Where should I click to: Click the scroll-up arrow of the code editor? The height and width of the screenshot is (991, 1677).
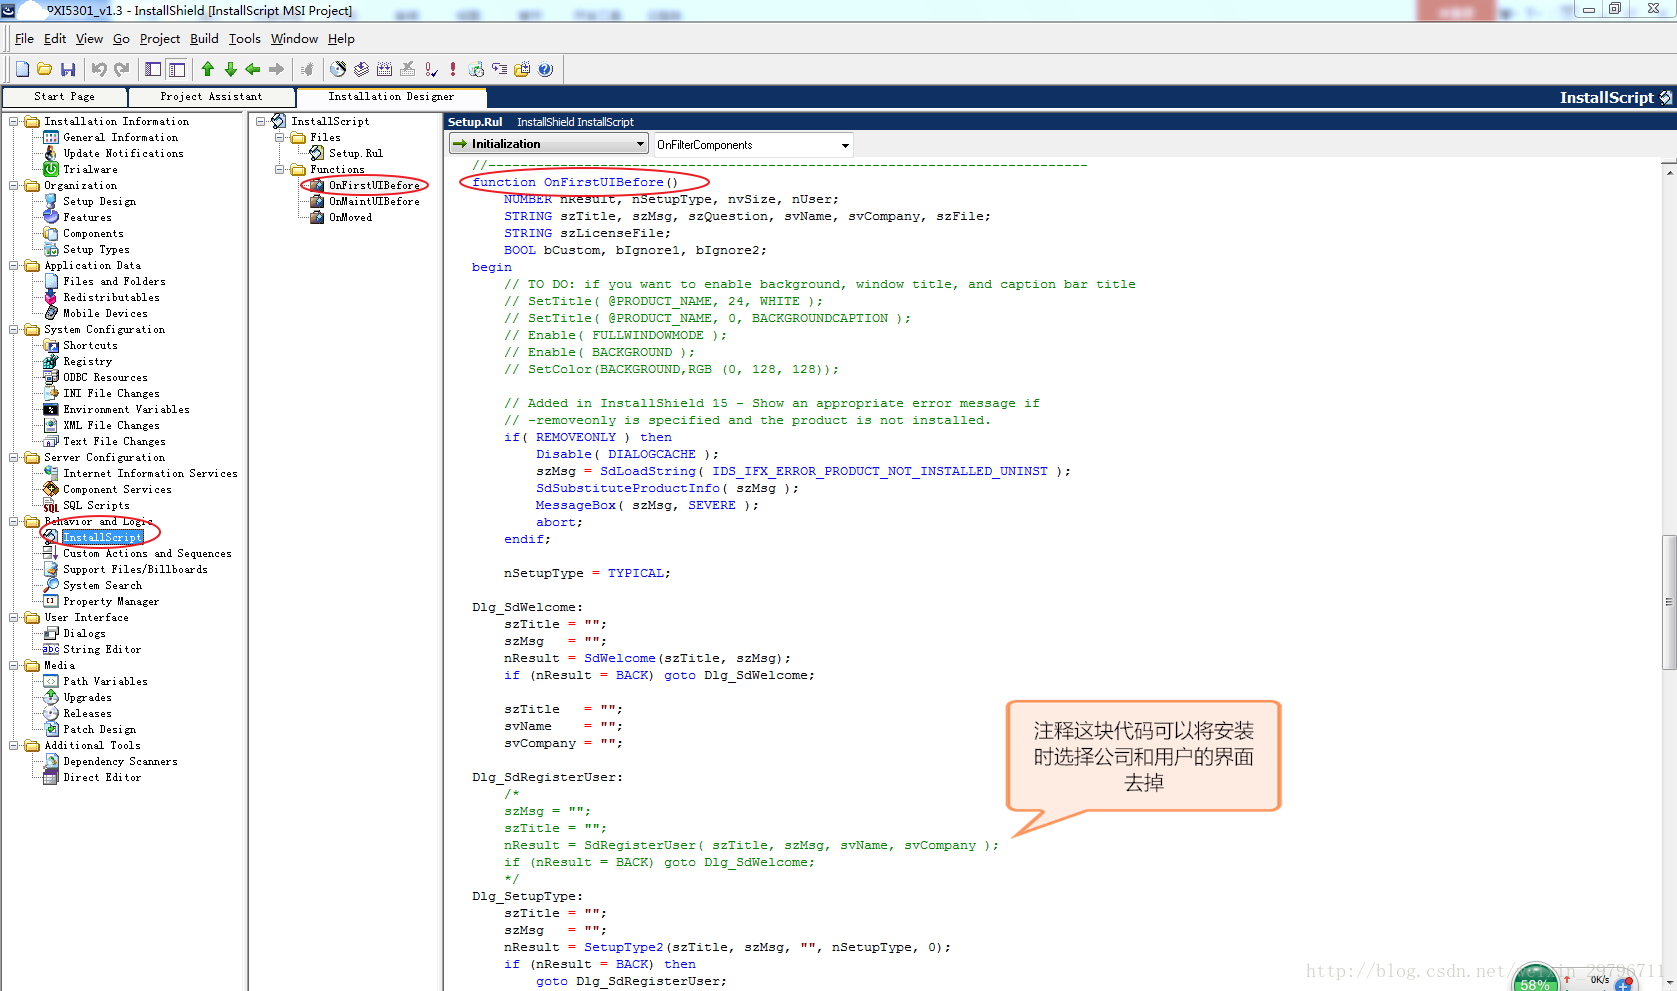point(1668,173)
